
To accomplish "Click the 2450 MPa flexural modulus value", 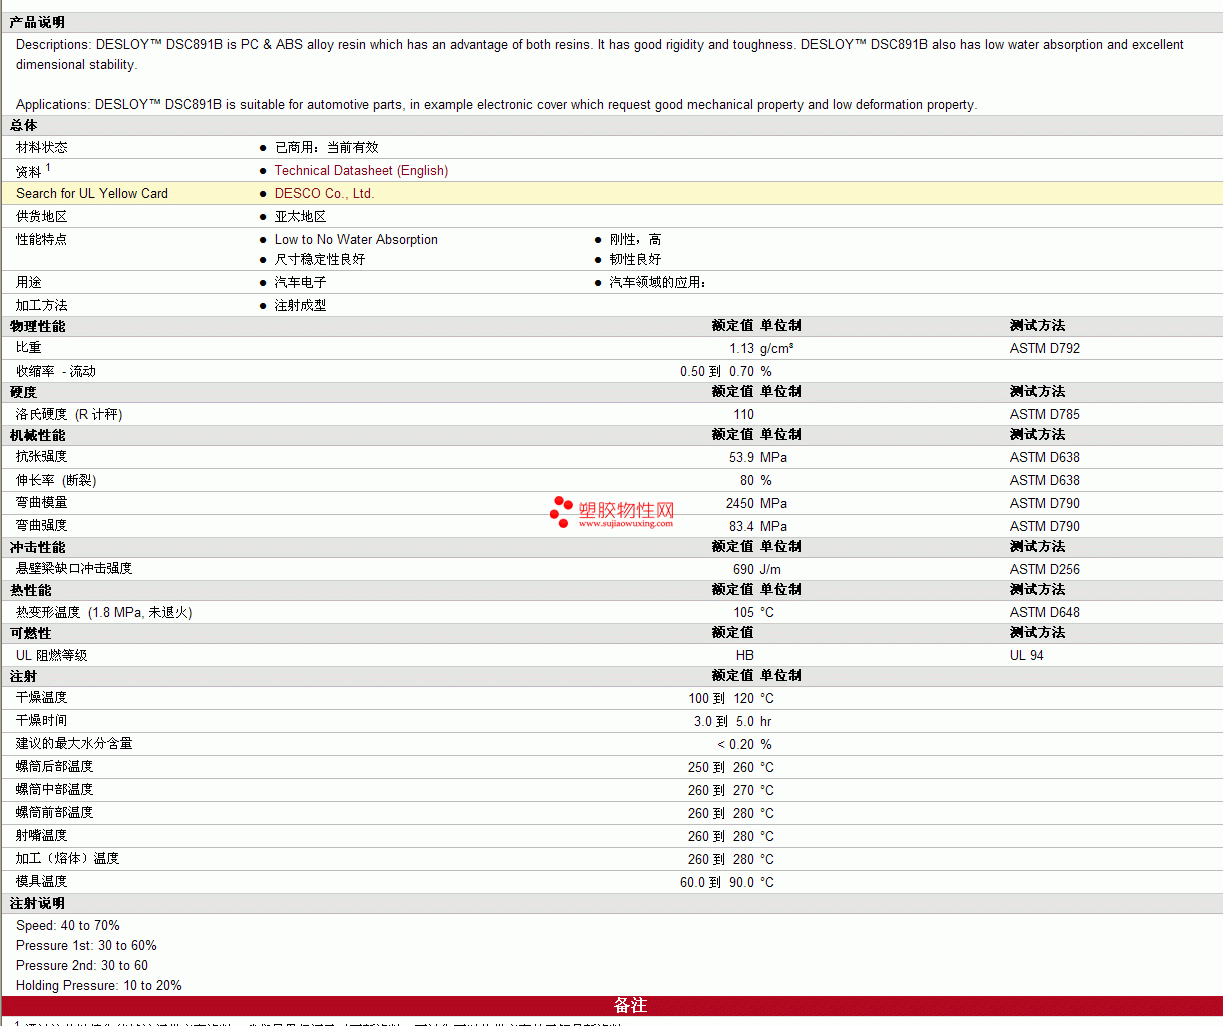I will coord(756,504).
